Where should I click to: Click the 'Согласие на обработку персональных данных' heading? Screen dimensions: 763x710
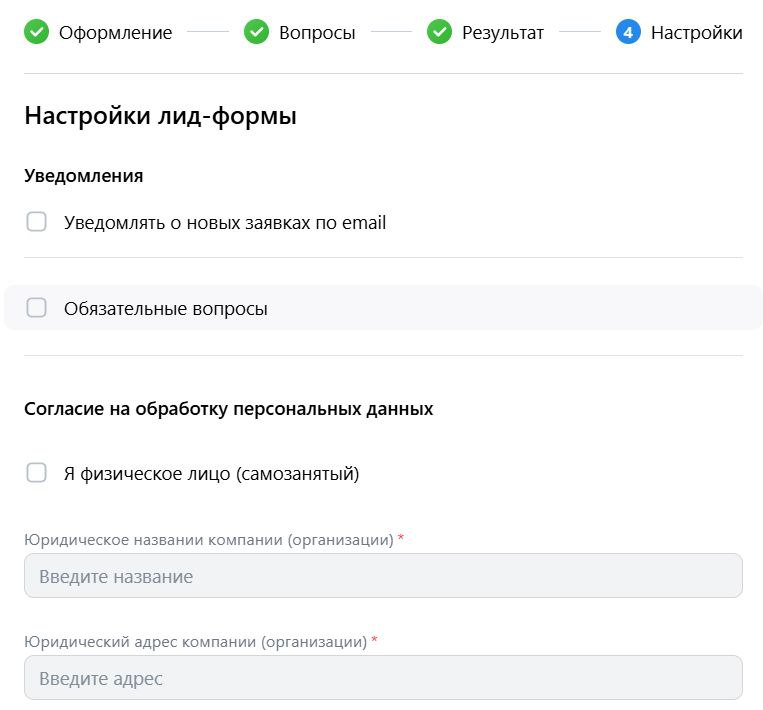[228, 409]
